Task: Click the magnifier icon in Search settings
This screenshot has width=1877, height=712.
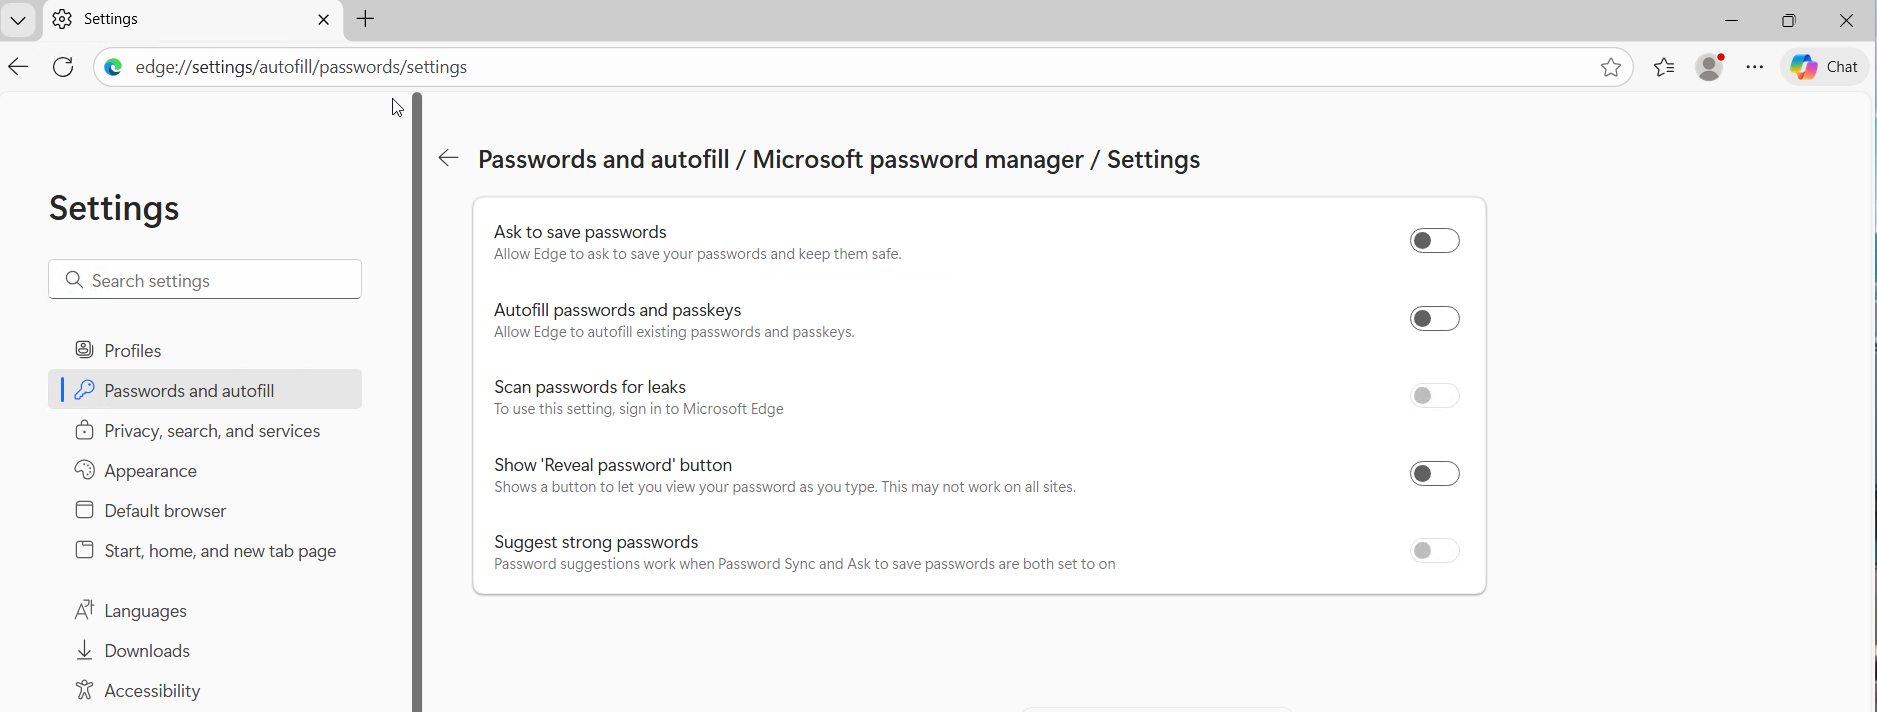Action: (74, 280)
